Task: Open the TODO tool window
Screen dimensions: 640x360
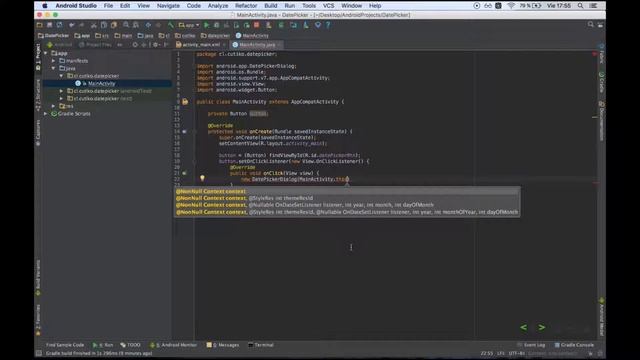Action: pyautogui.click(x=131, y=345)
